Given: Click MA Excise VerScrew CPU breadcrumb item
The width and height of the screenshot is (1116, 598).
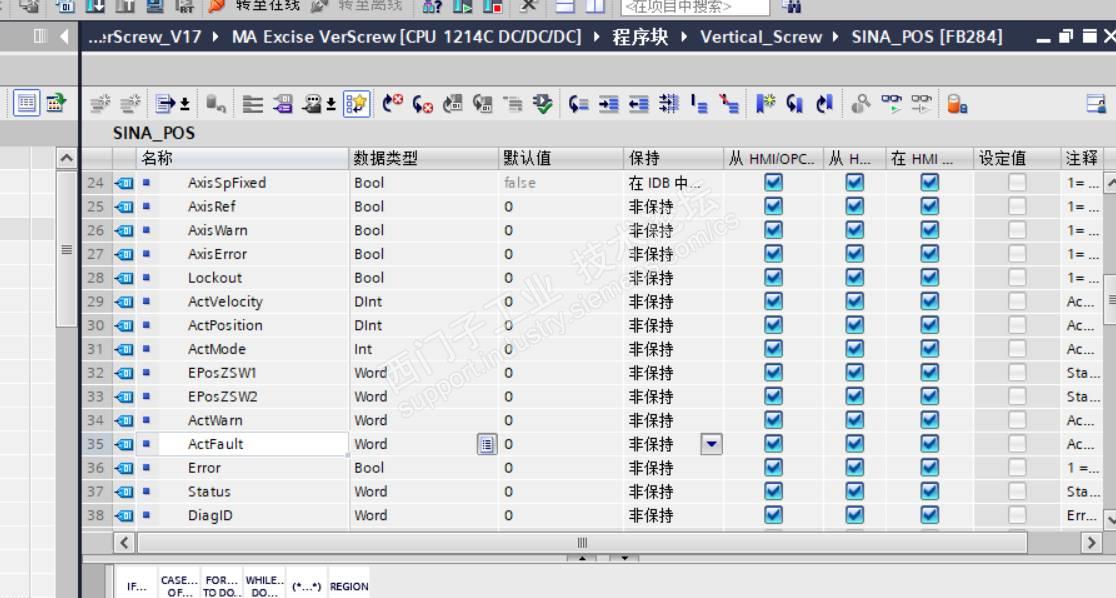Looking at the screenshot, I should pos(406,37).
